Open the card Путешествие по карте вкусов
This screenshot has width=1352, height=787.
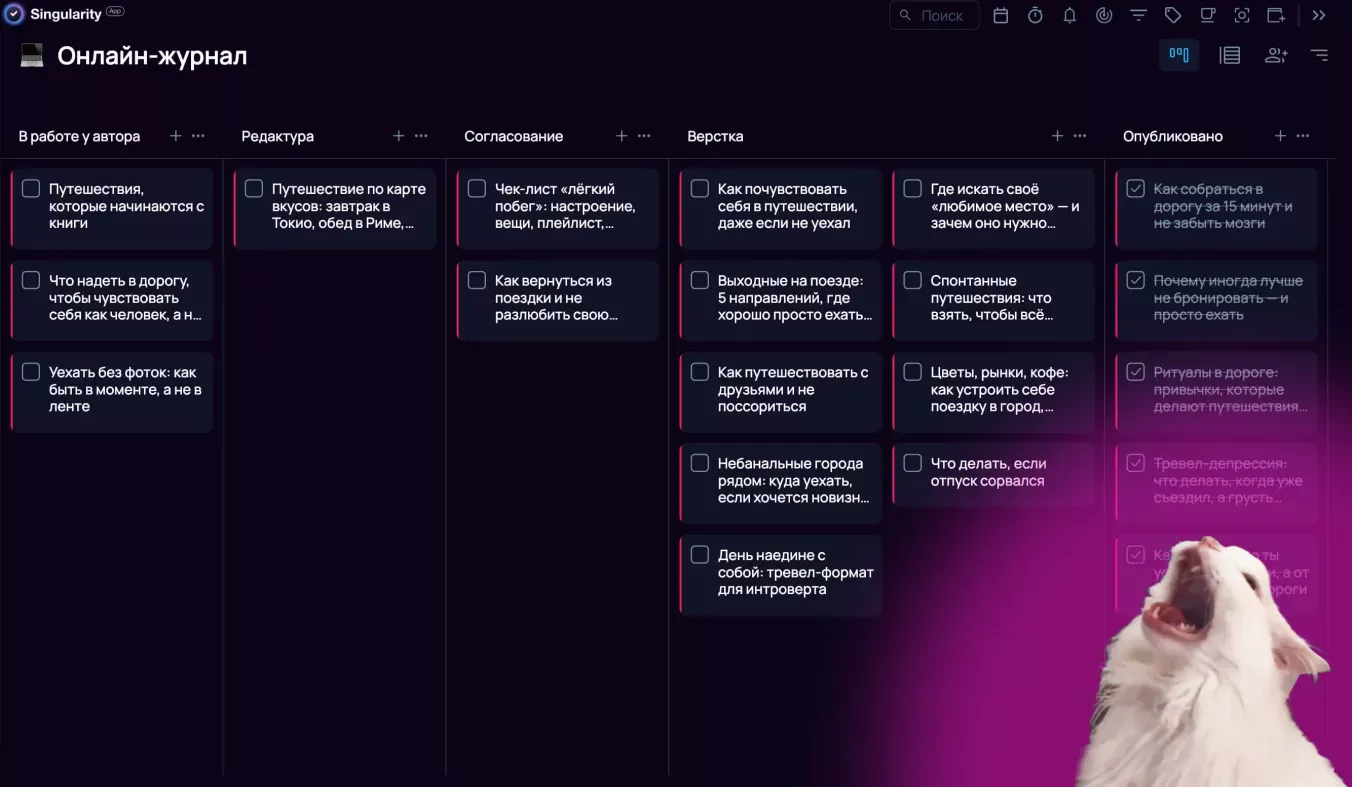click(x=335, y=208)
